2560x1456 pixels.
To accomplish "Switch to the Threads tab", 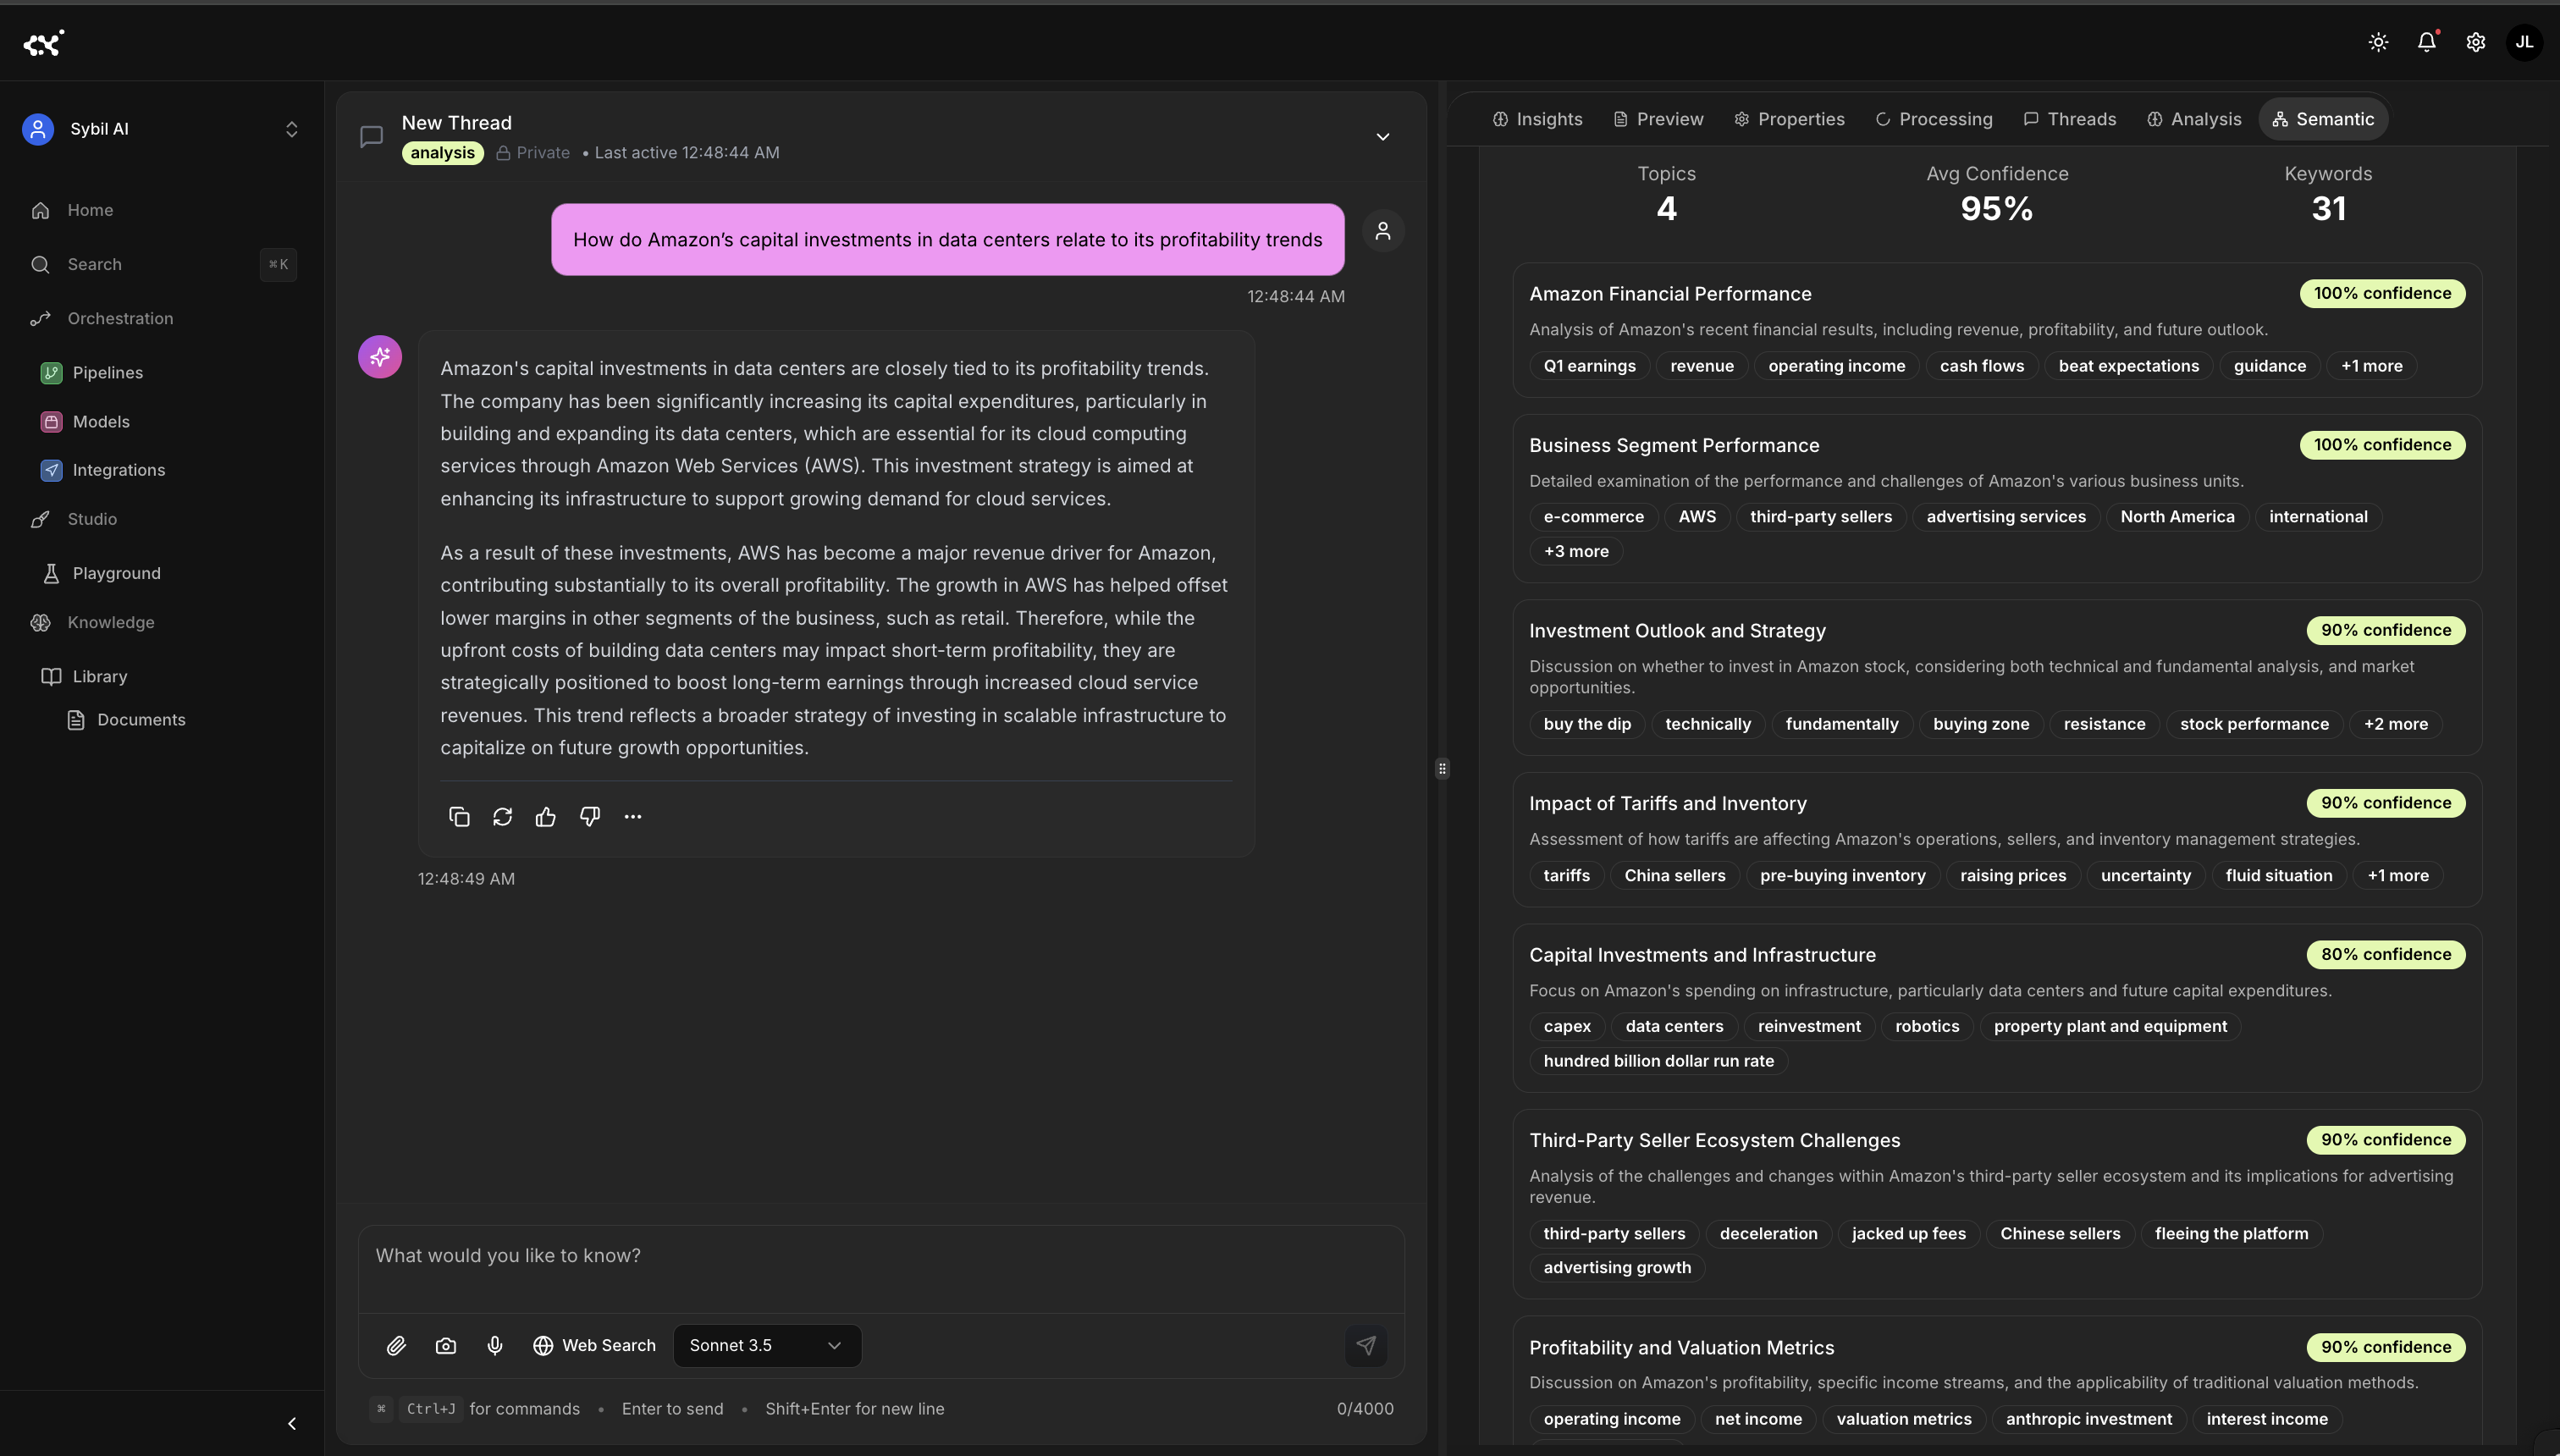I will pyautogui.click(x=2070, y=119).
